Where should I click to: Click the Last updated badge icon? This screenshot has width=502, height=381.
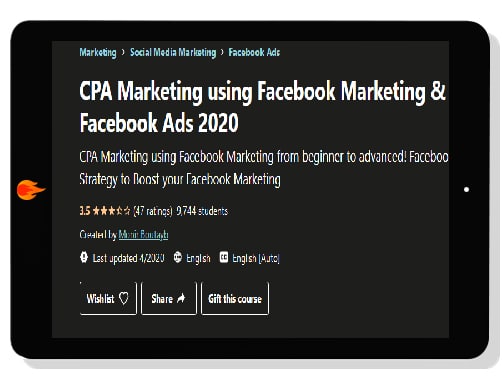pos(84,257)
